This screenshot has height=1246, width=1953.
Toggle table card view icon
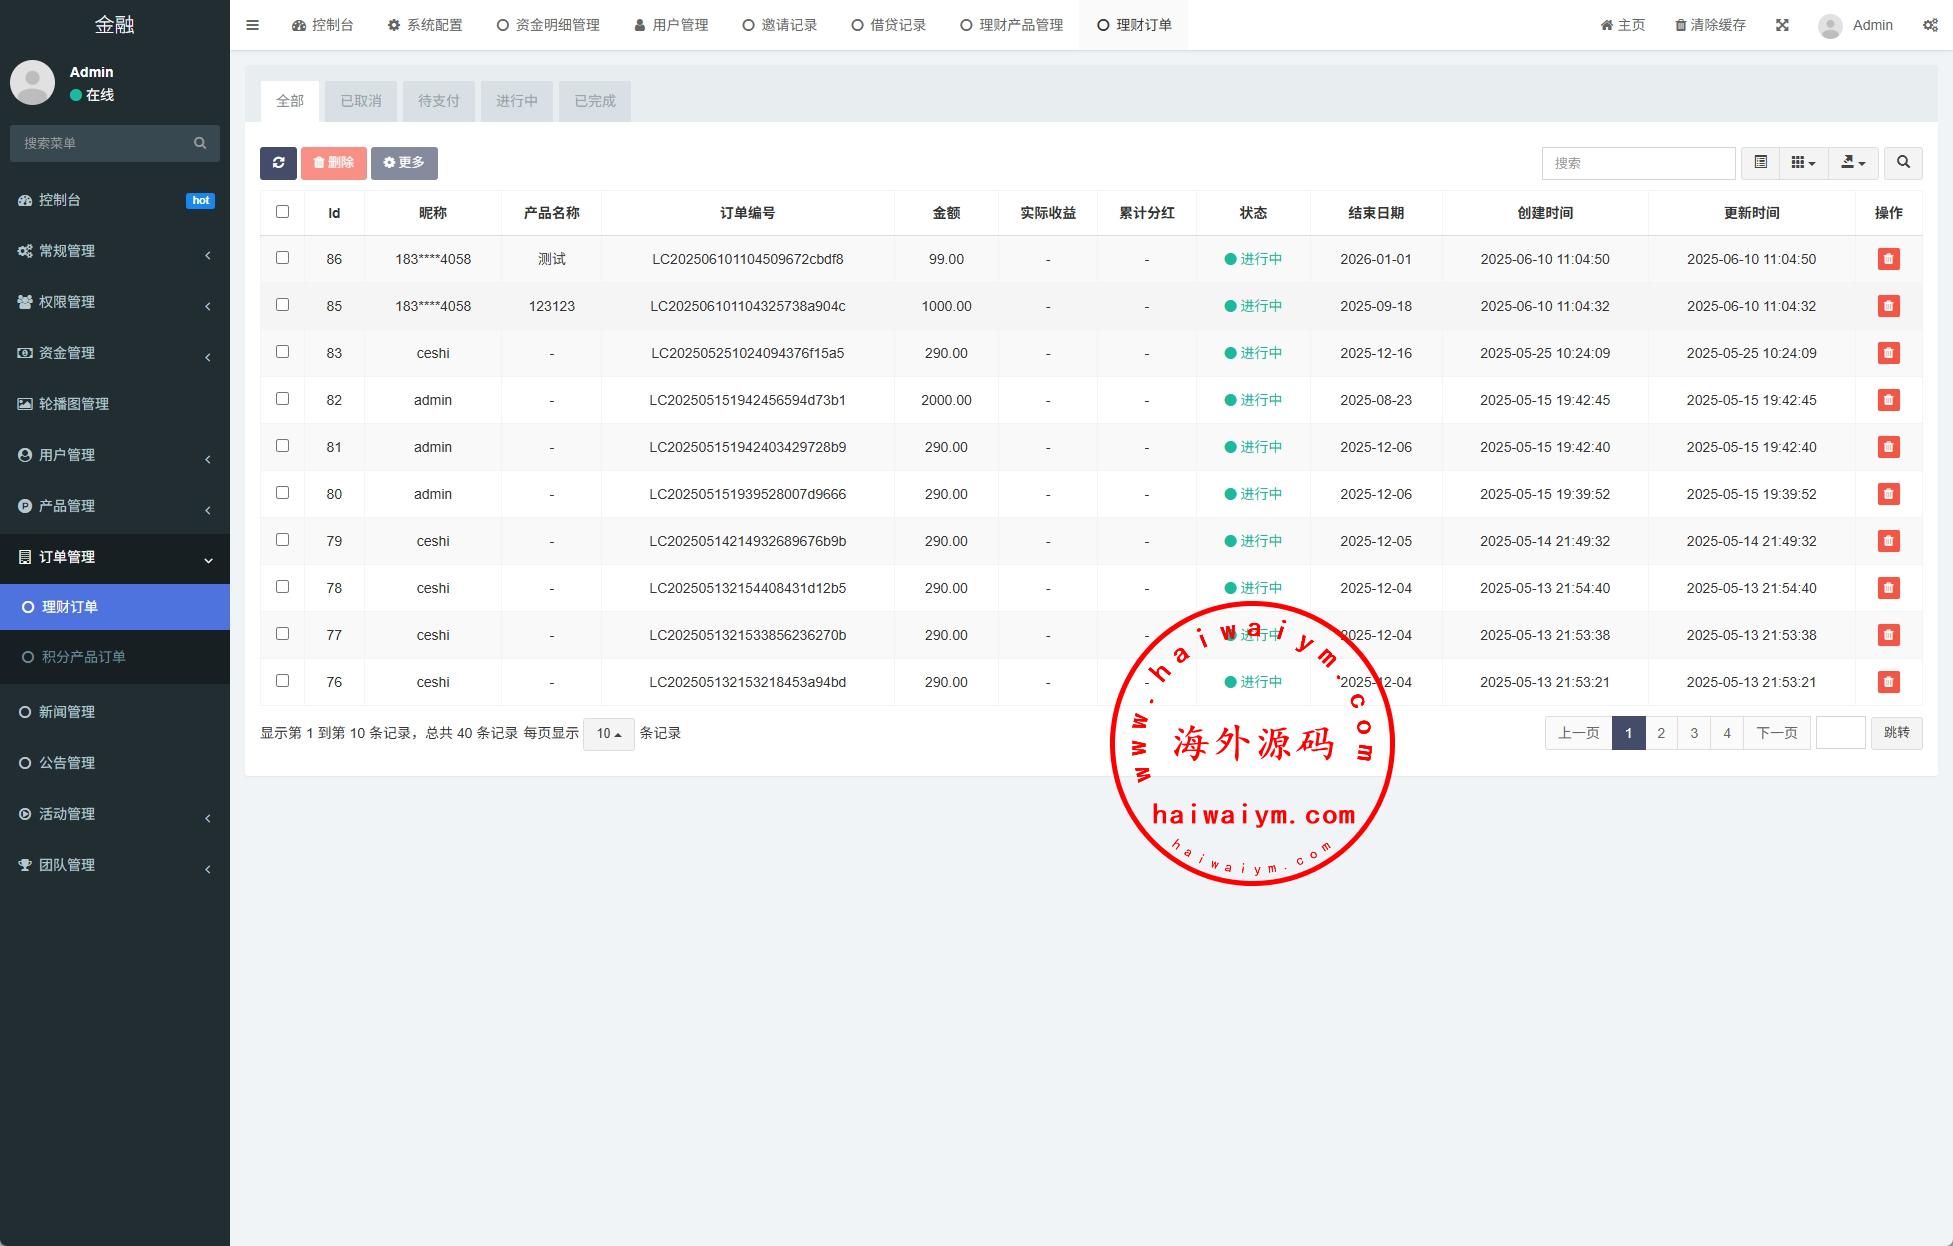(x=1760, y=163)
